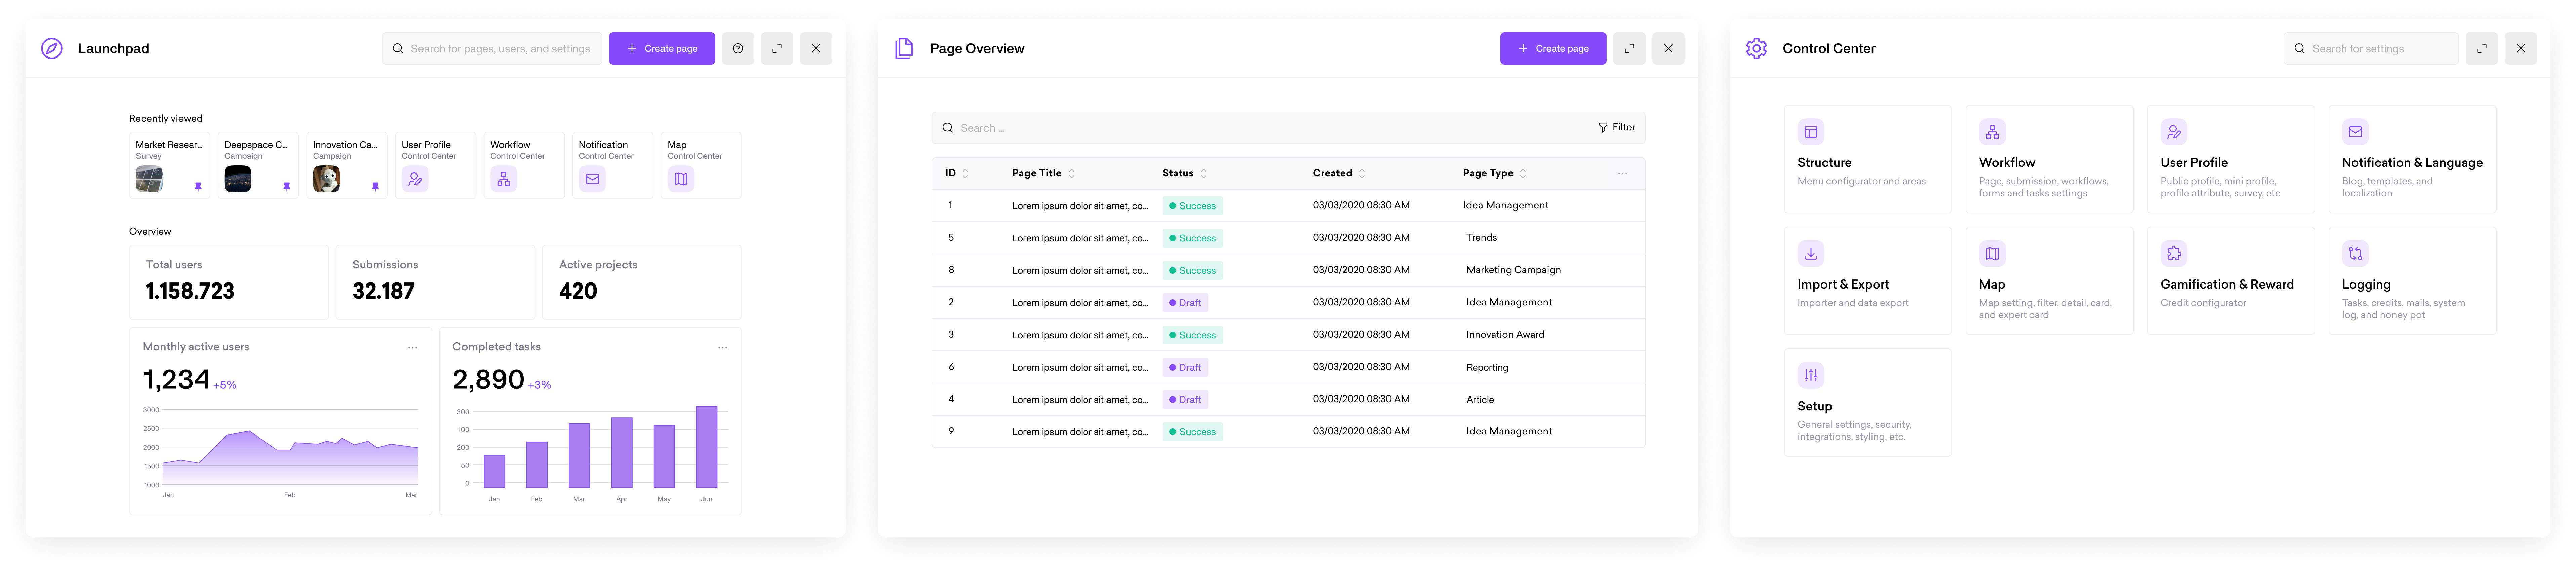The width and height of the screenshot is (2576, 569).
Task: Open Innovation Campaign thumbnail
Action: click(x=326, y=179)
